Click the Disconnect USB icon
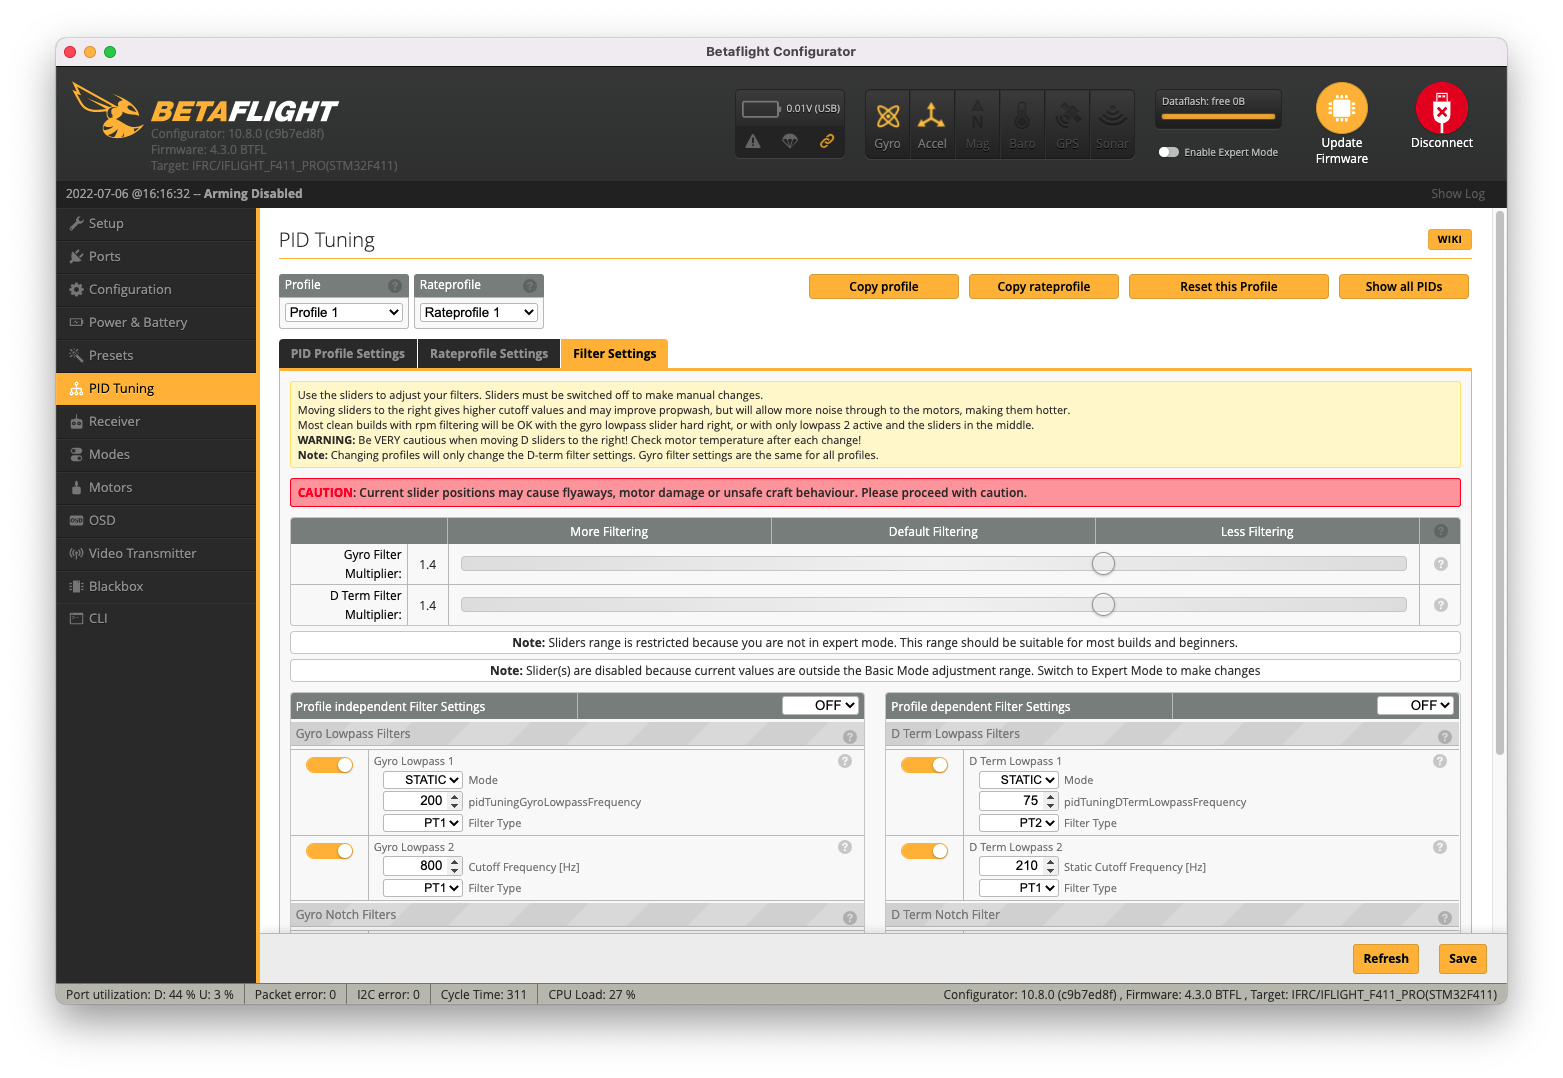 (1441, 108)
